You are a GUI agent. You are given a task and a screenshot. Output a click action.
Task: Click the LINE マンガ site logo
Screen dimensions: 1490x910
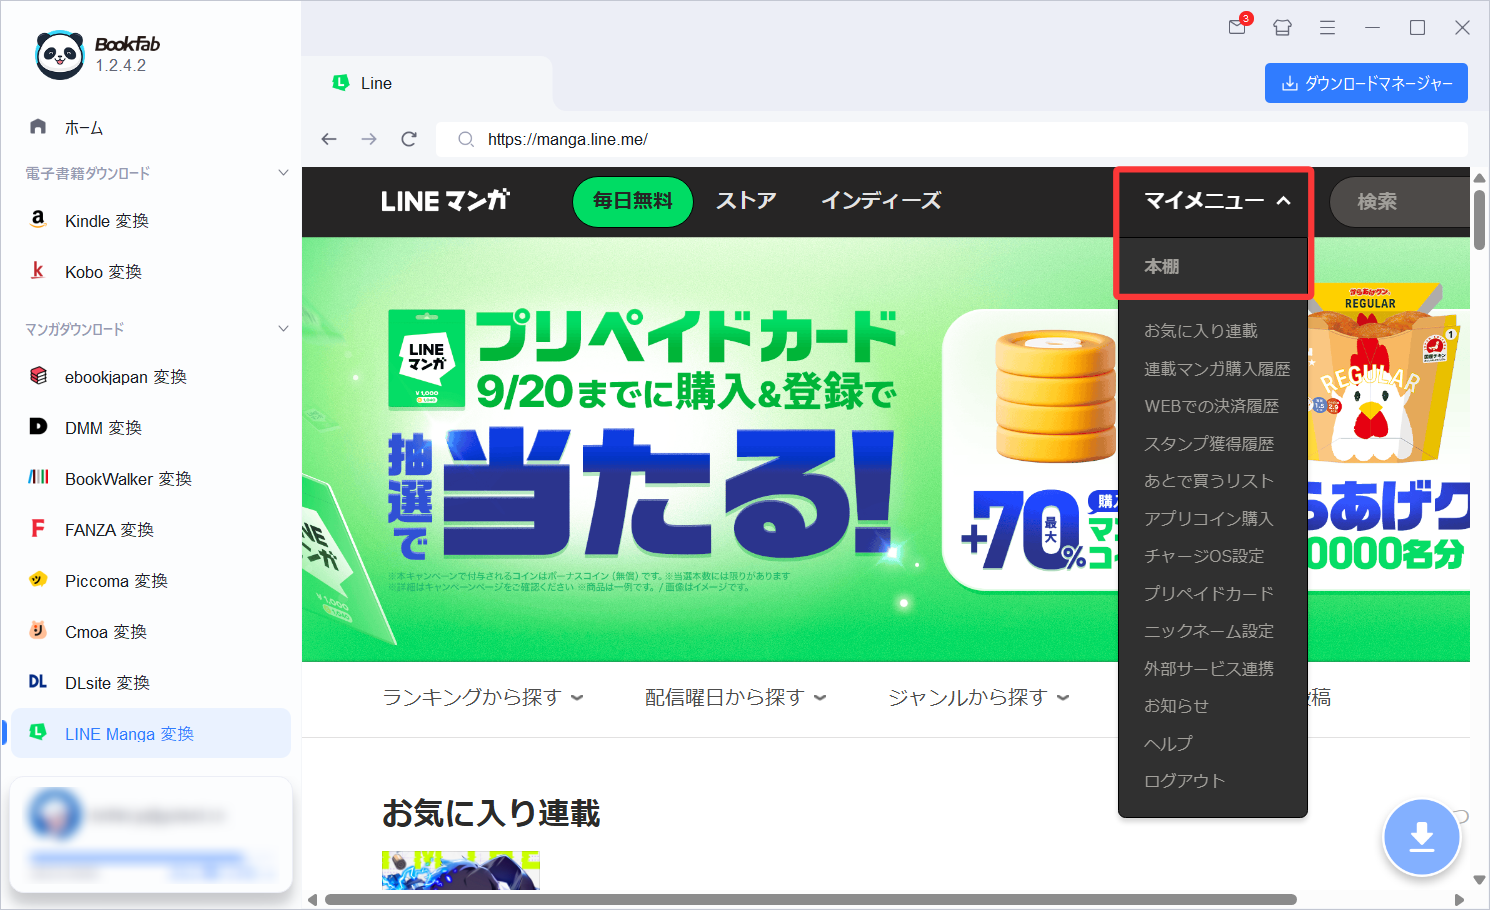445,201
